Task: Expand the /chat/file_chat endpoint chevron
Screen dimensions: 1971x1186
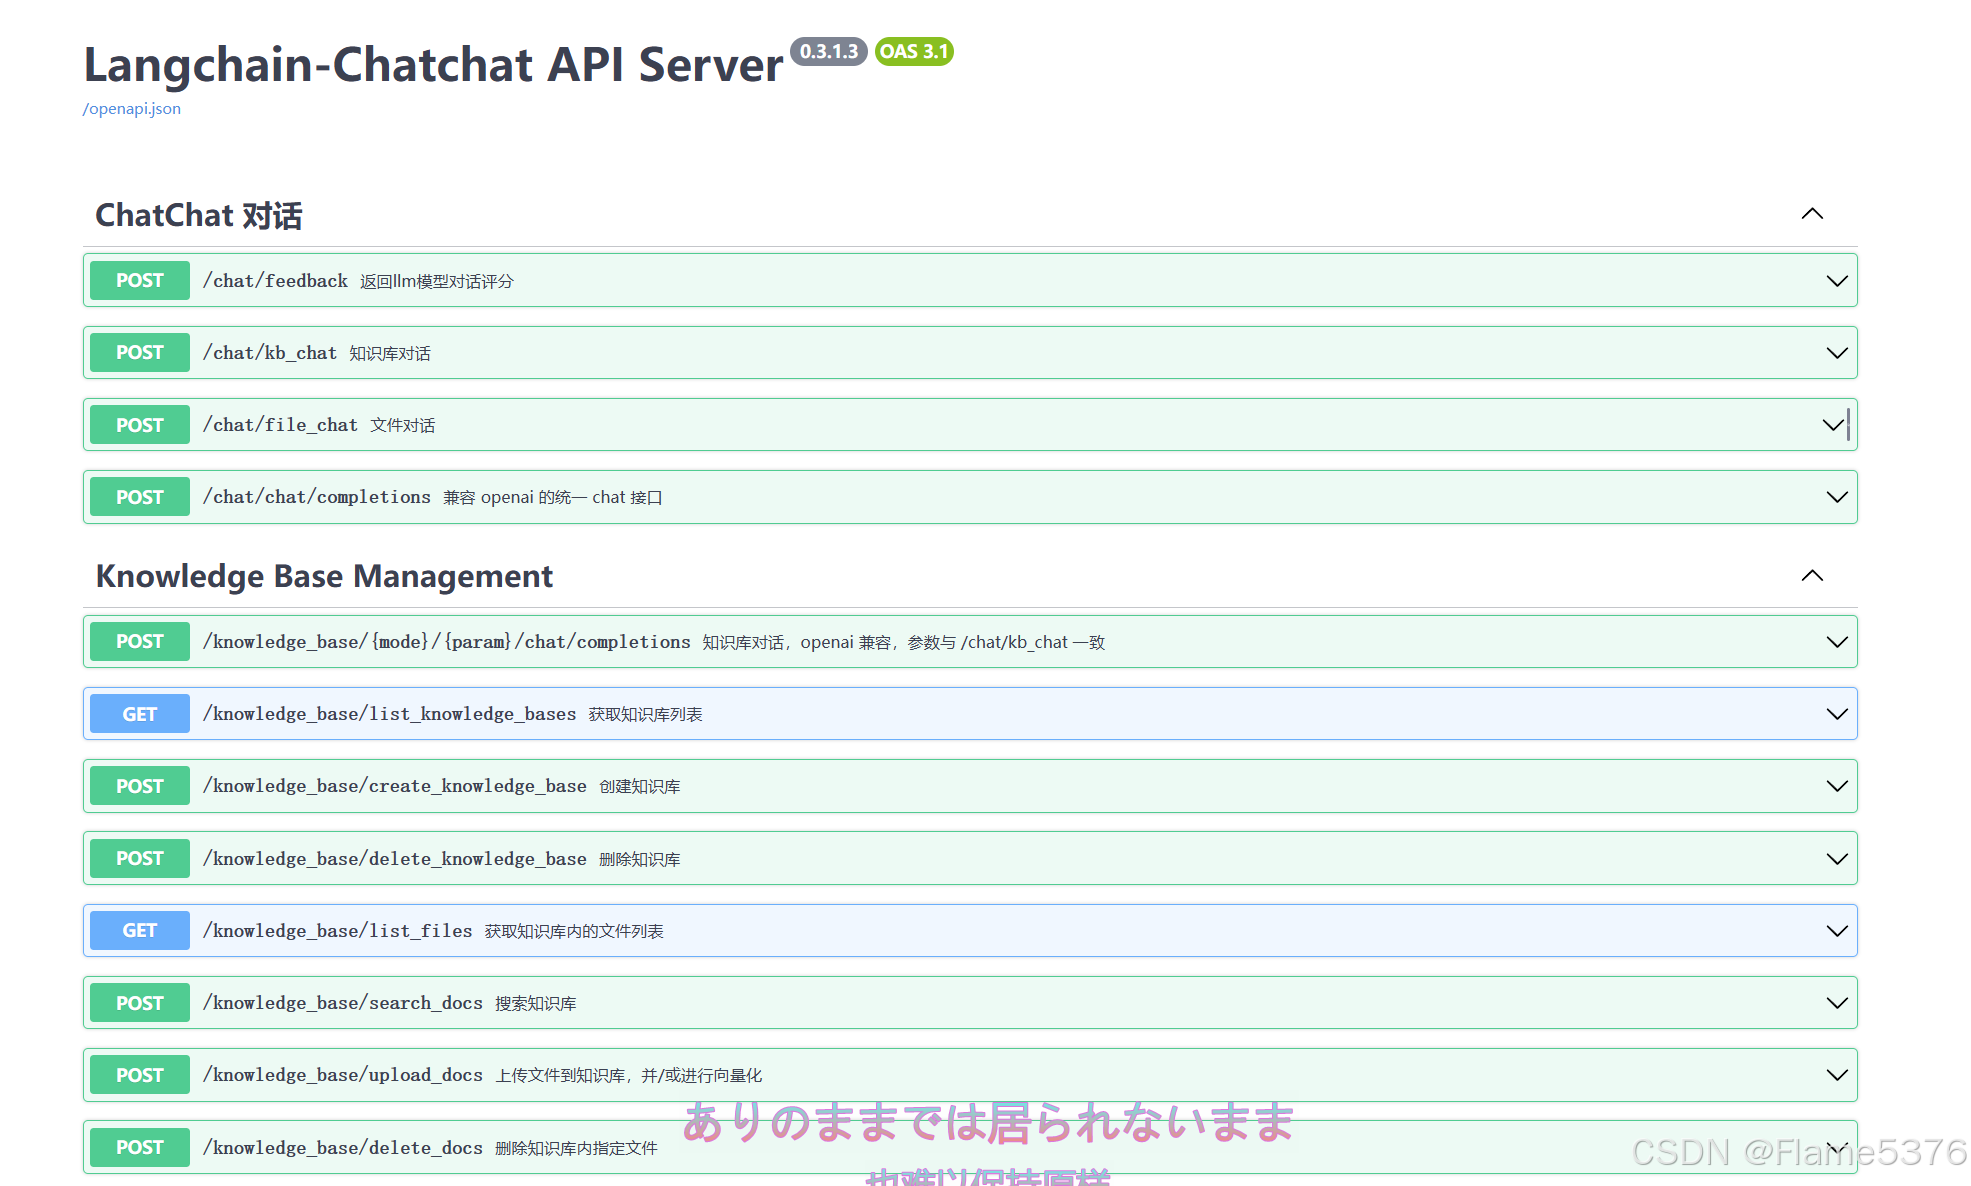Action: click(1832, 425)
